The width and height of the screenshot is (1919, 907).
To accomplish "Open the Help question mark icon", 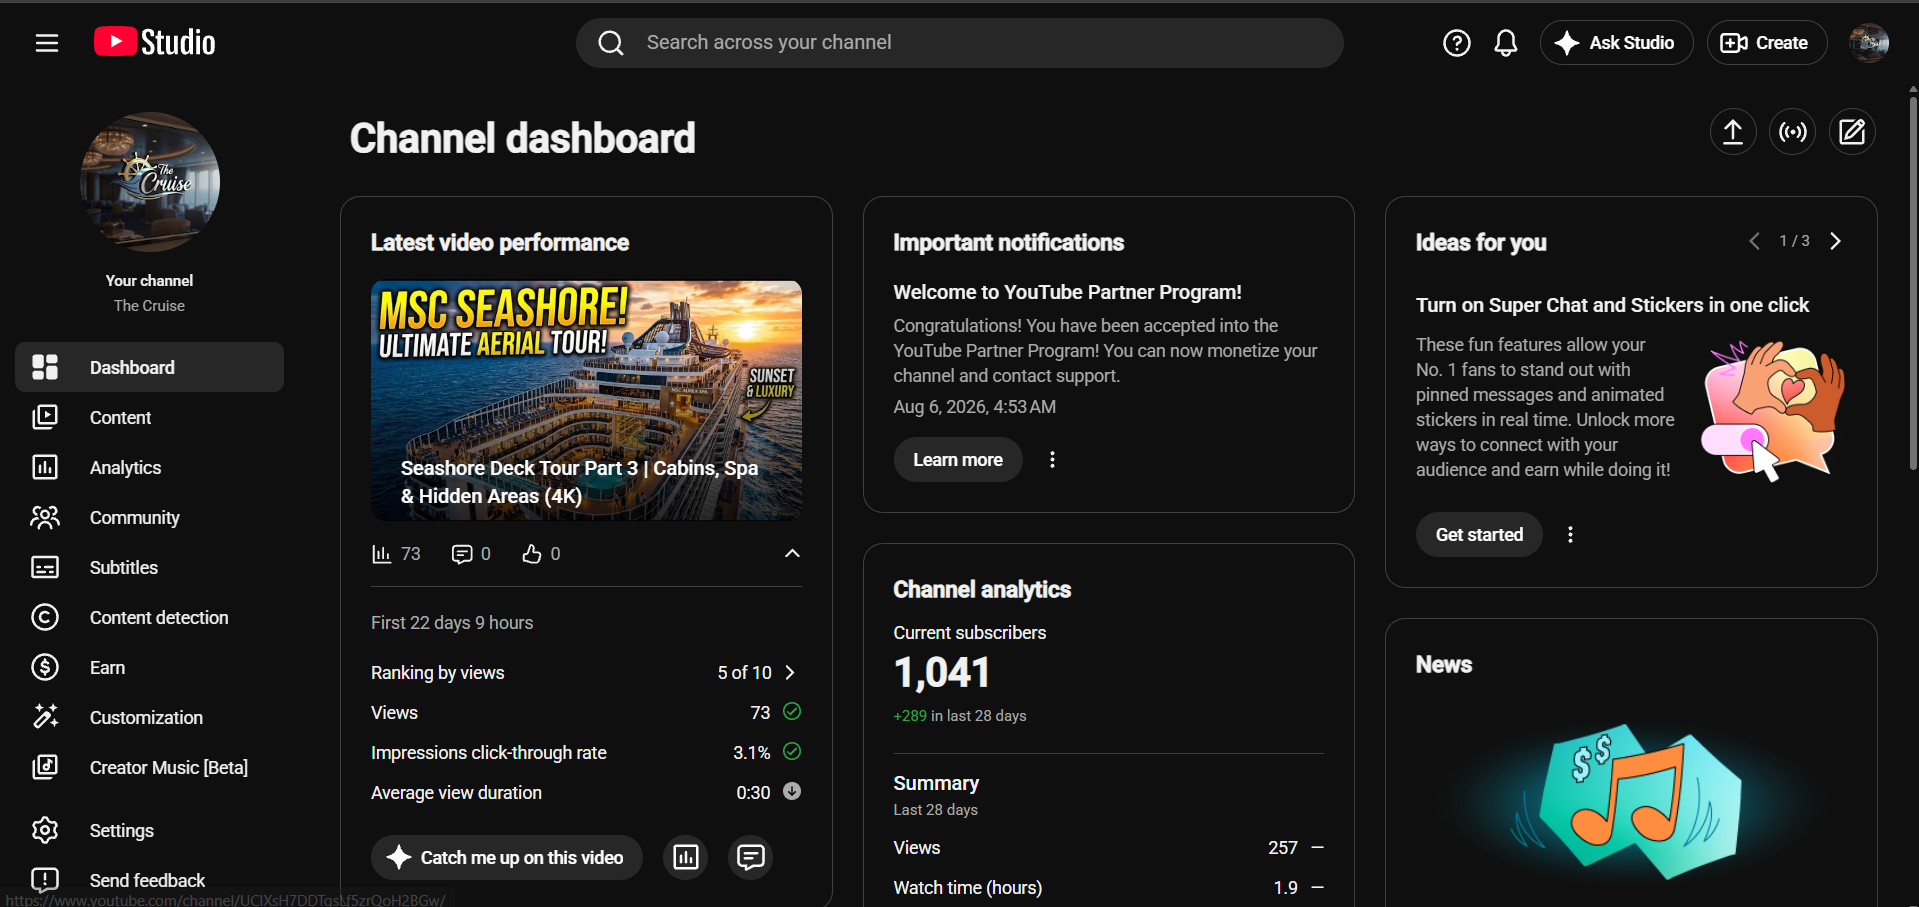I will click(1456, 43).
